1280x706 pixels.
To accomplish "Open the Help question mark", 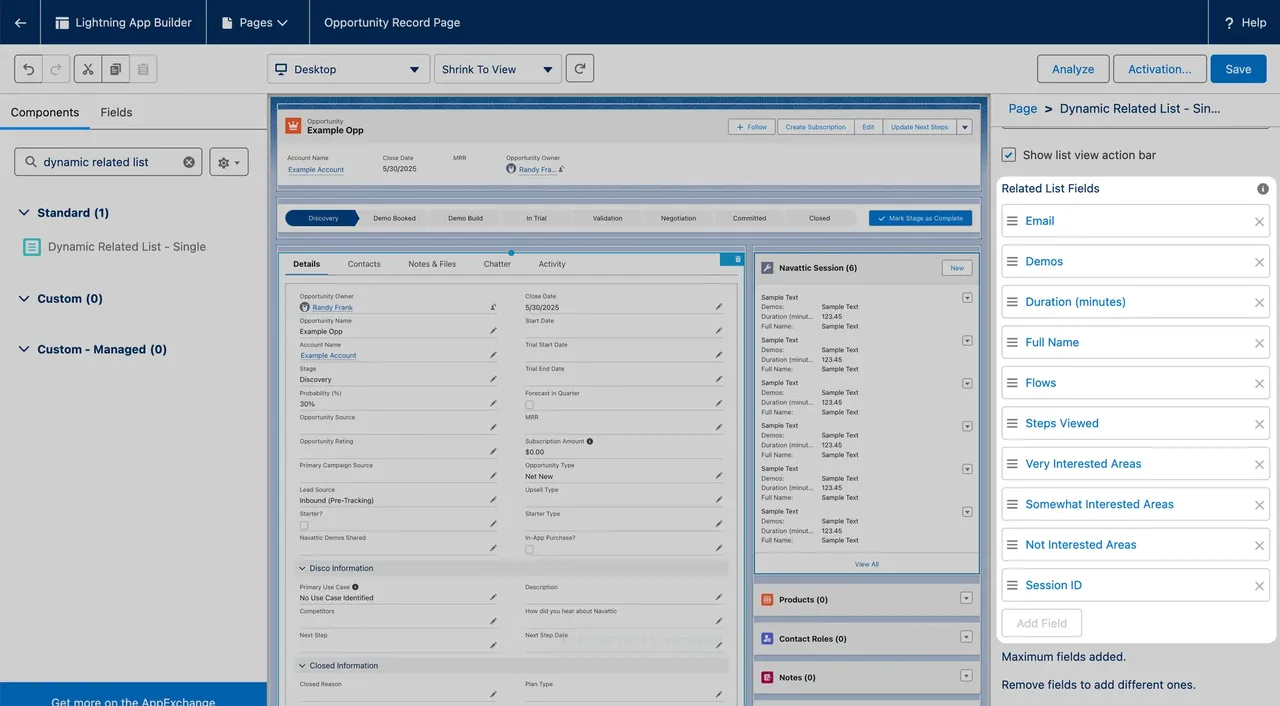I will (x=1228, y=22).
